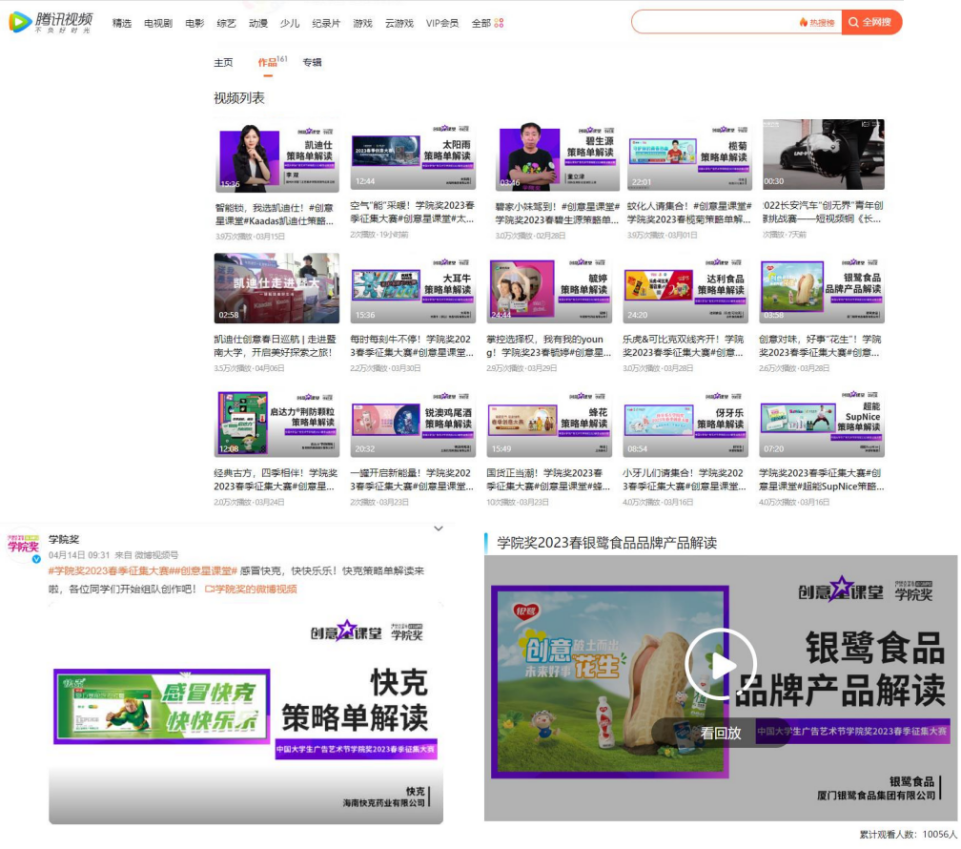Click title 小牙儿们请集合
The width and height of the screenshot is (961, 849).
(x=683, y=479)
